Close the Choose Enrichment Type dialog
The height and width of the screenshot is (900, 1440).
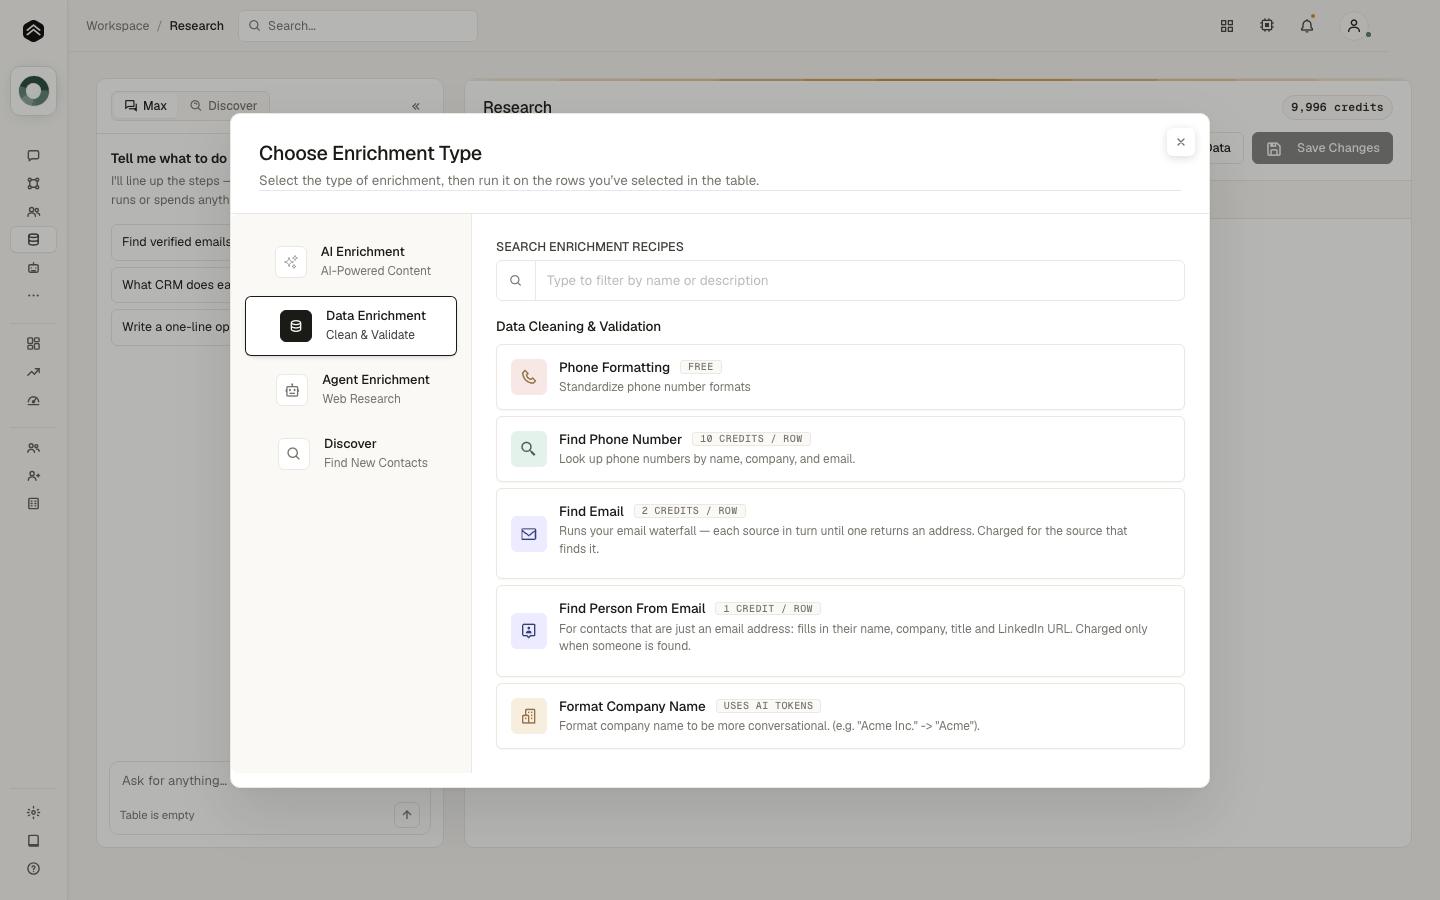point(1181,142)
